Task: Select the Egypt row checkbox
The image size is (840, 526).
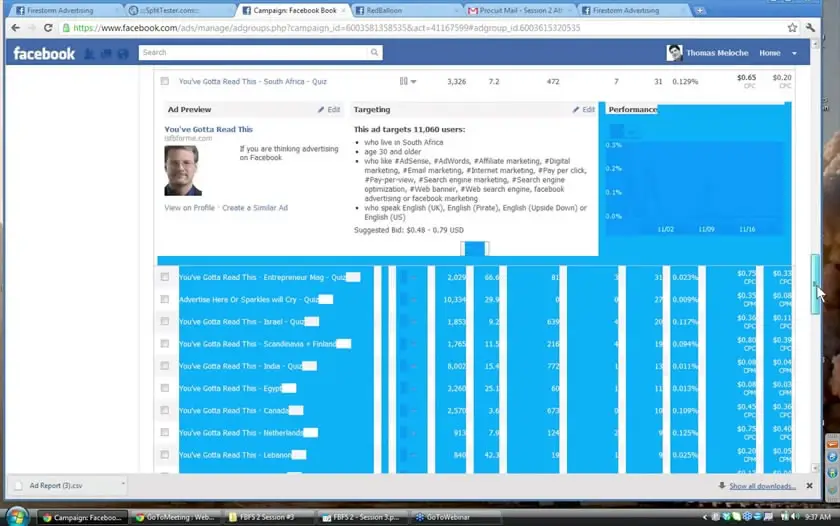Action: (164, 388)
